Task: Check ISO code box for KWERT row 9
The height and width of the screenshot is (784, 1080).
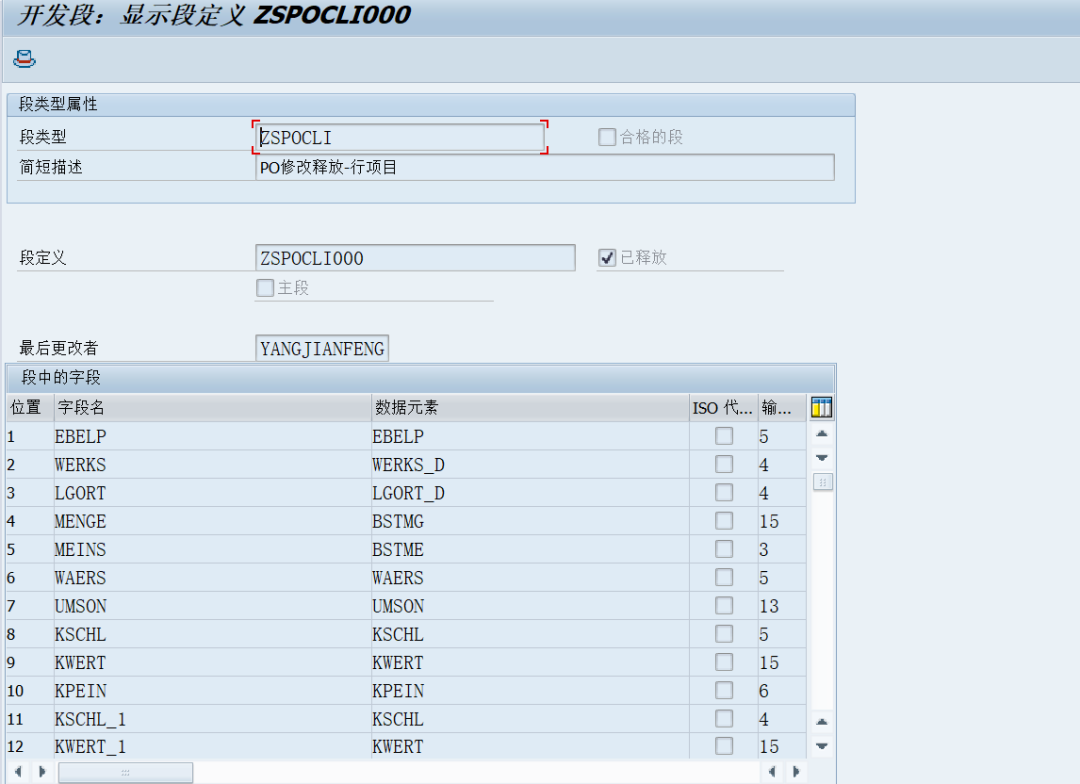Action: point(724,662)
